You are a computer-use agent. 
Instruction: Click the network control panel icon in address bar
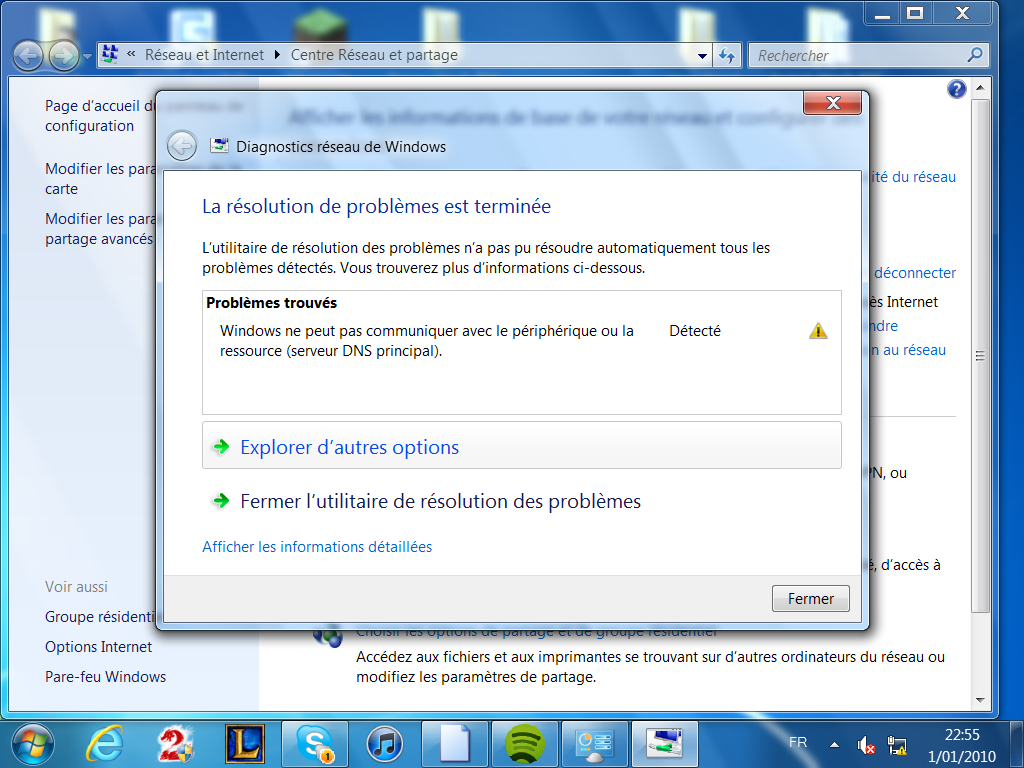tap(110, 54)
